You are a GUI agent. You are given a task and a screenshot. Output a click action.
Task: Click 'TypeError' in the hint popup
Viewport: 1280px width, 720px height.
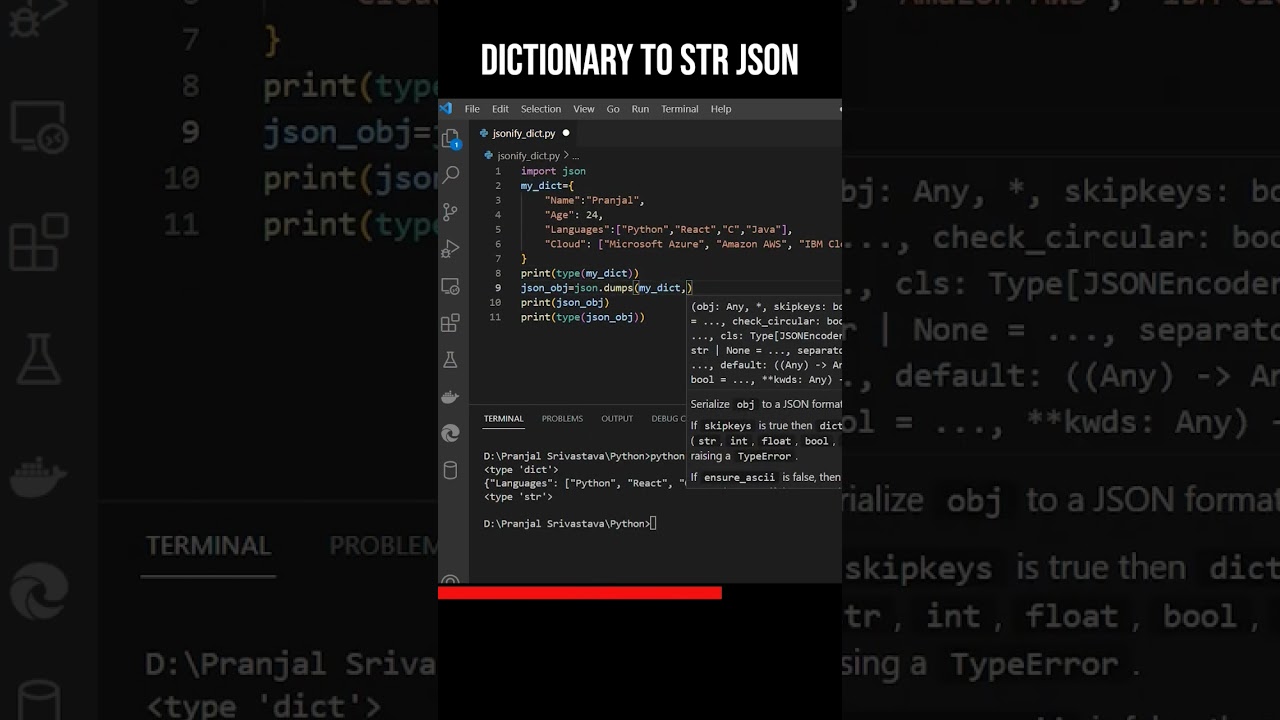click(765, 456)
